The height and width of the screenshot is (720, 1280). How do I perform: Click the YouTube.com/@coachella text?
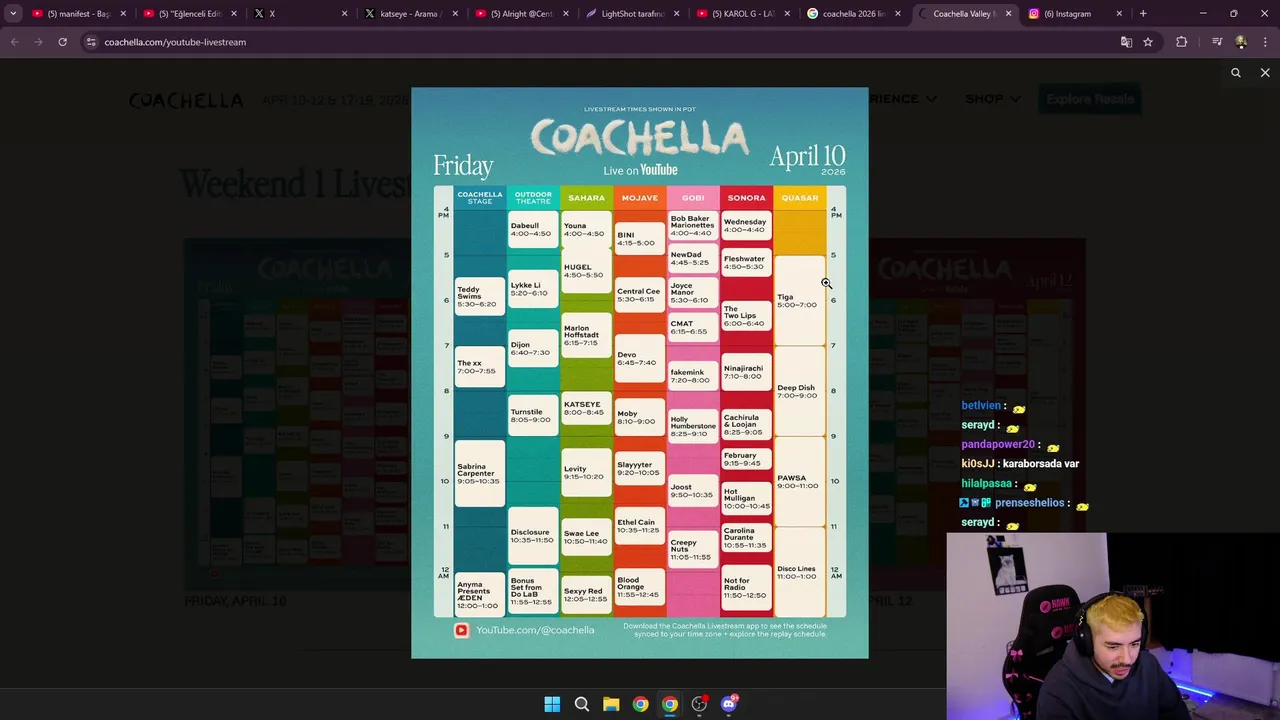[535, 630]
